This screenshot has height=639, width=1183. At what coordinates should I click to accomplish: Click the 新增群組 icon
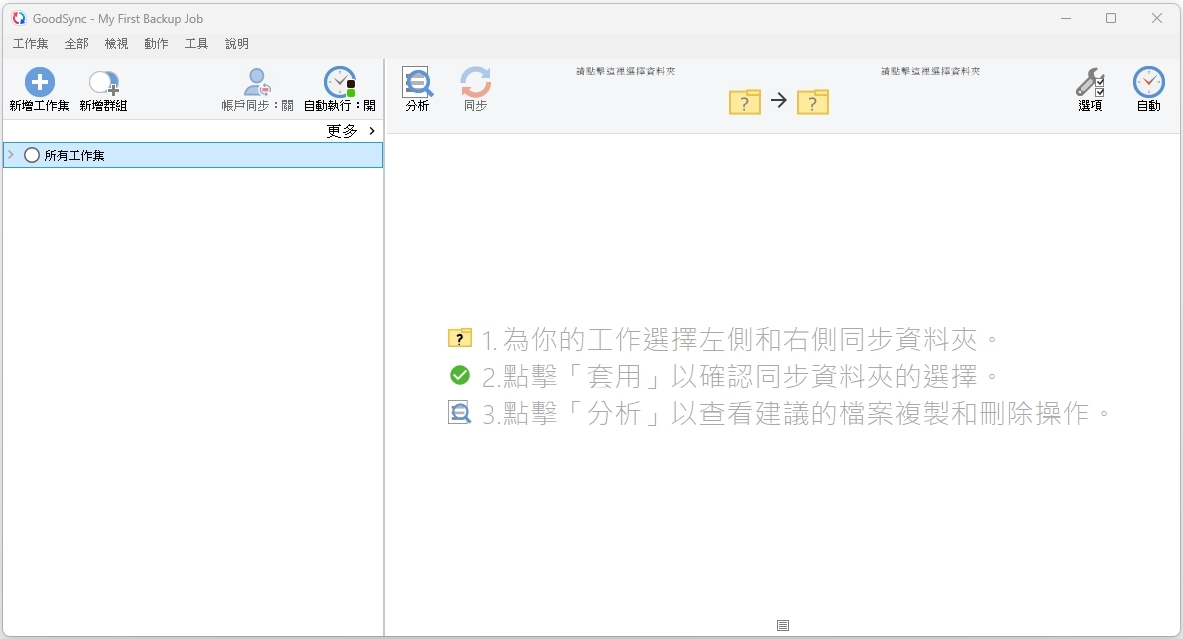pos(103,82)
